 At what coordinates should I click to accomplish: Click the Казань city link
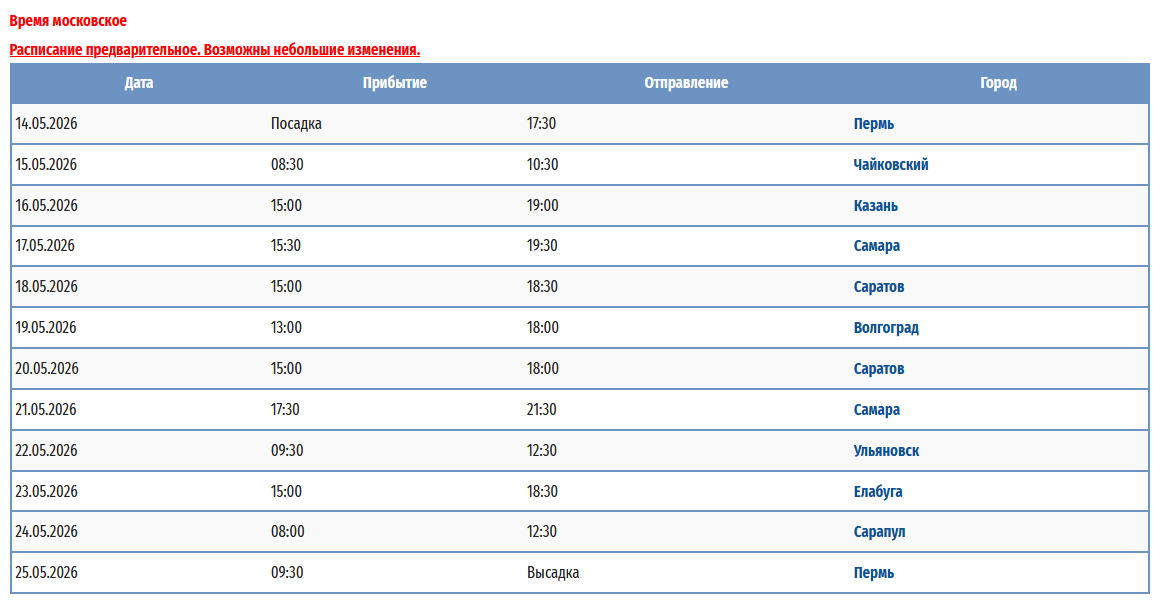click(875, 206)
